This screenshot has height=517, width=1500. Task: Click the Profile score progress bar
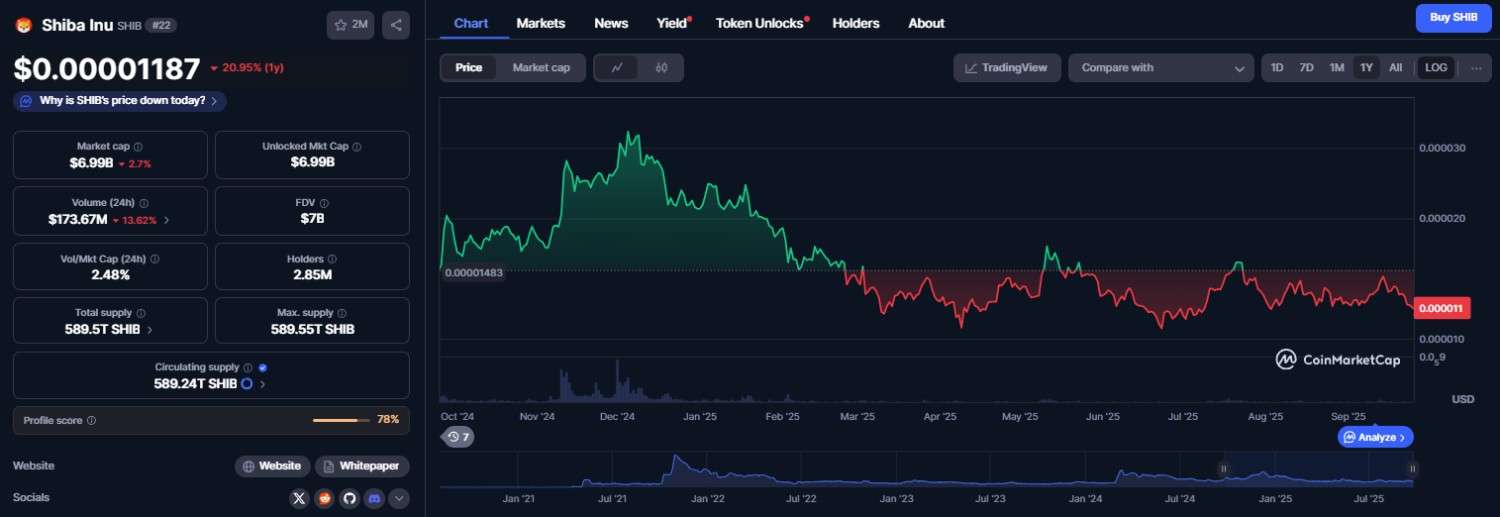click(x=341, y=420)
